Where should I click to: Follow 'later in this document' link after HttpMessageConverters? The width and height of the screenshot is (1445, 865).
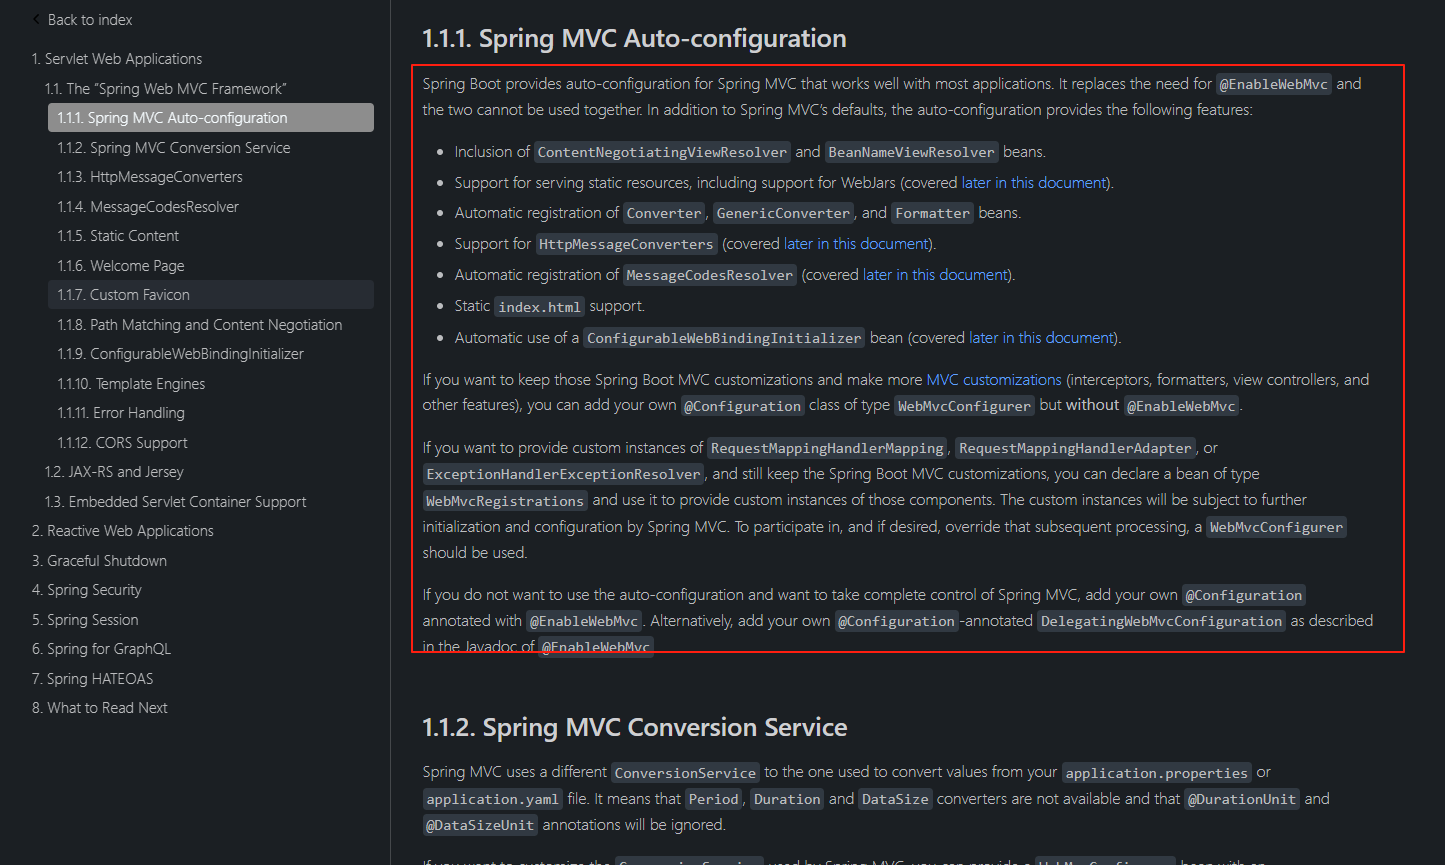tap(856, 244)
